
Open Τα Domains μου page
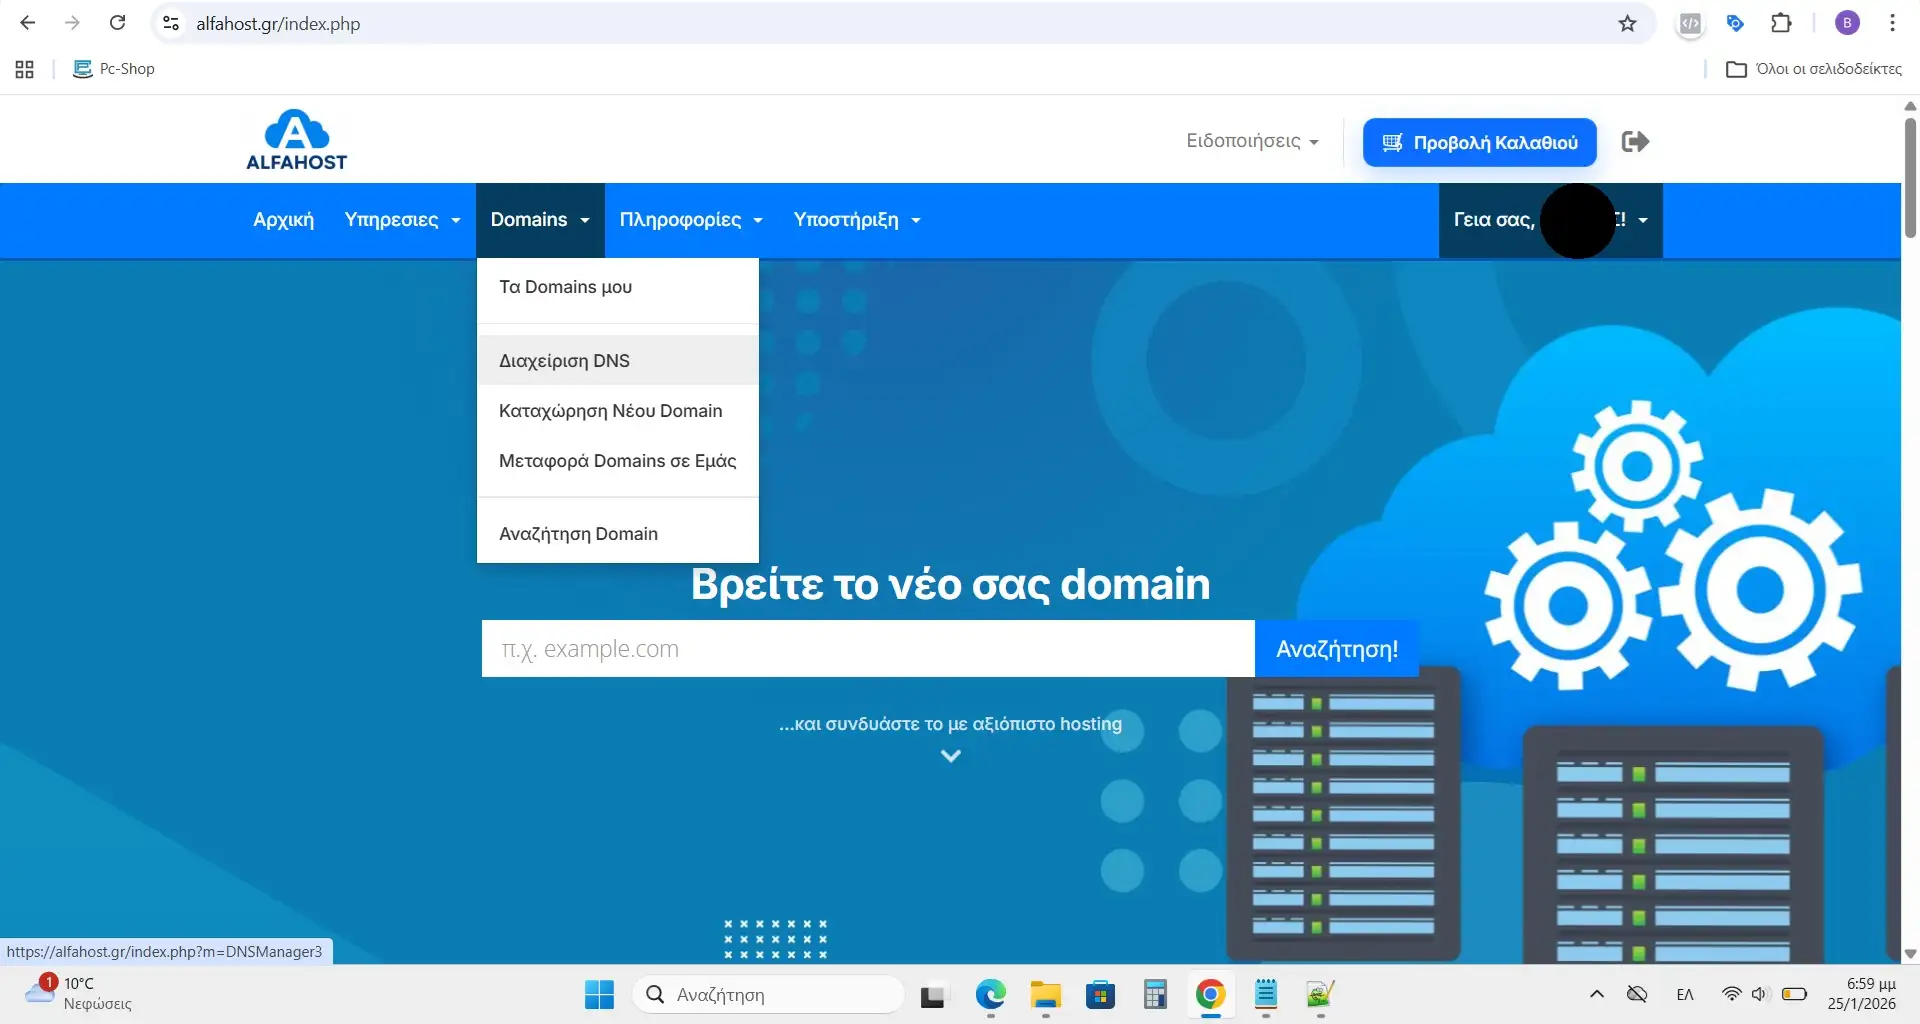tap(565, 287)
